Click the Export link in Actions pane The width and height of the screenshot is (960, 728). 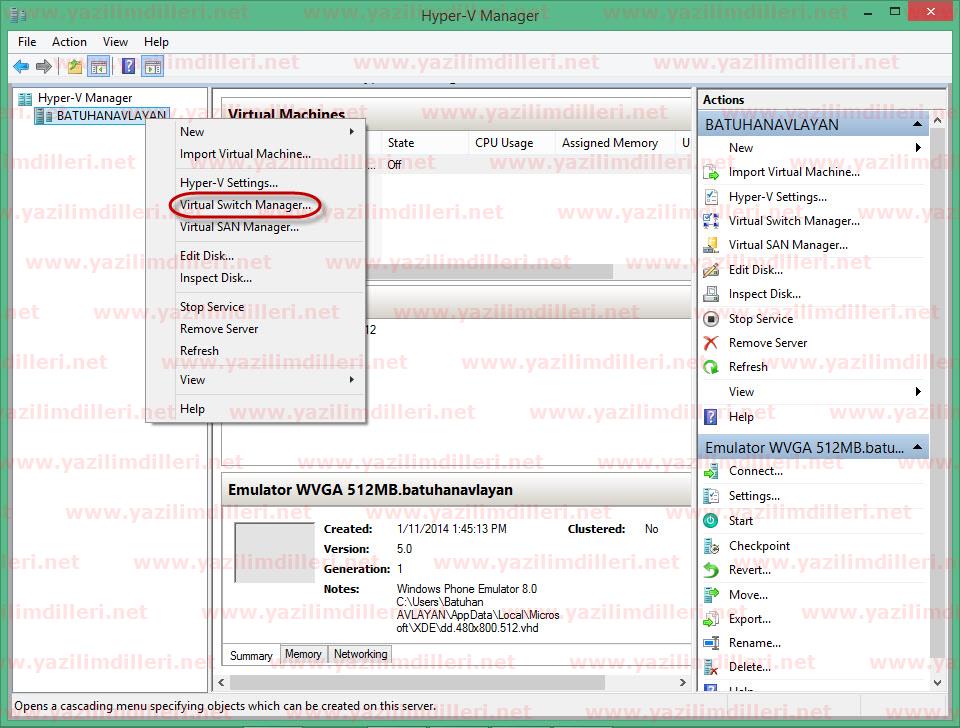tap(749, 619)
